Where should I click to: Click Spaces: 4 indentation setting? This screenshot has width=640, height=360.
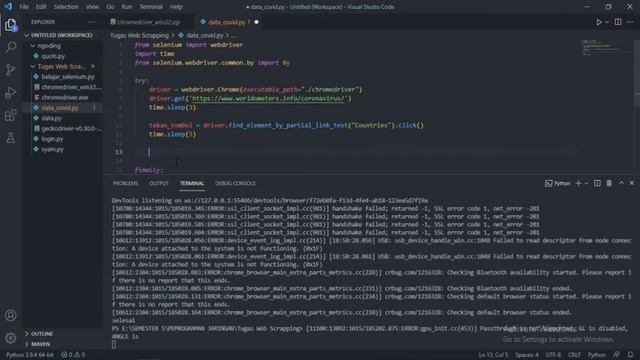coord(527,355)
